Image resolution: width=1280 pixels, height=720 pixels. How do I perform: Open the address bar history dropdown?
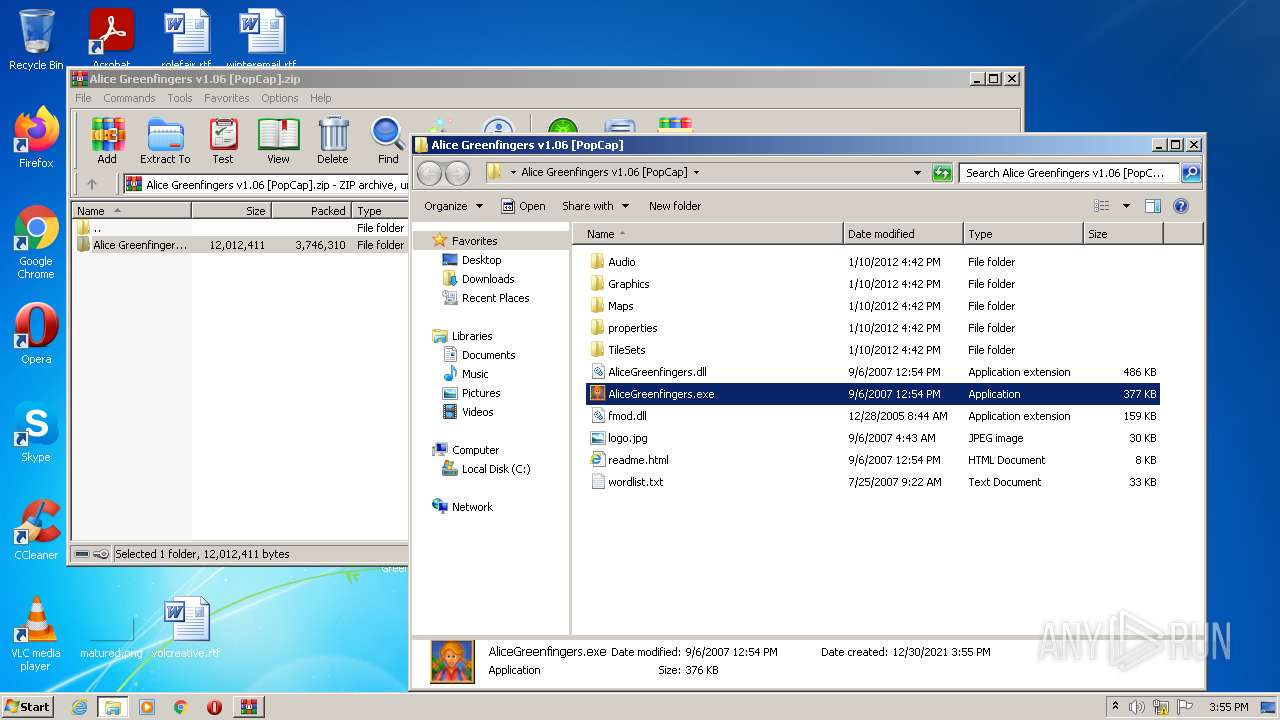[917, 173]
